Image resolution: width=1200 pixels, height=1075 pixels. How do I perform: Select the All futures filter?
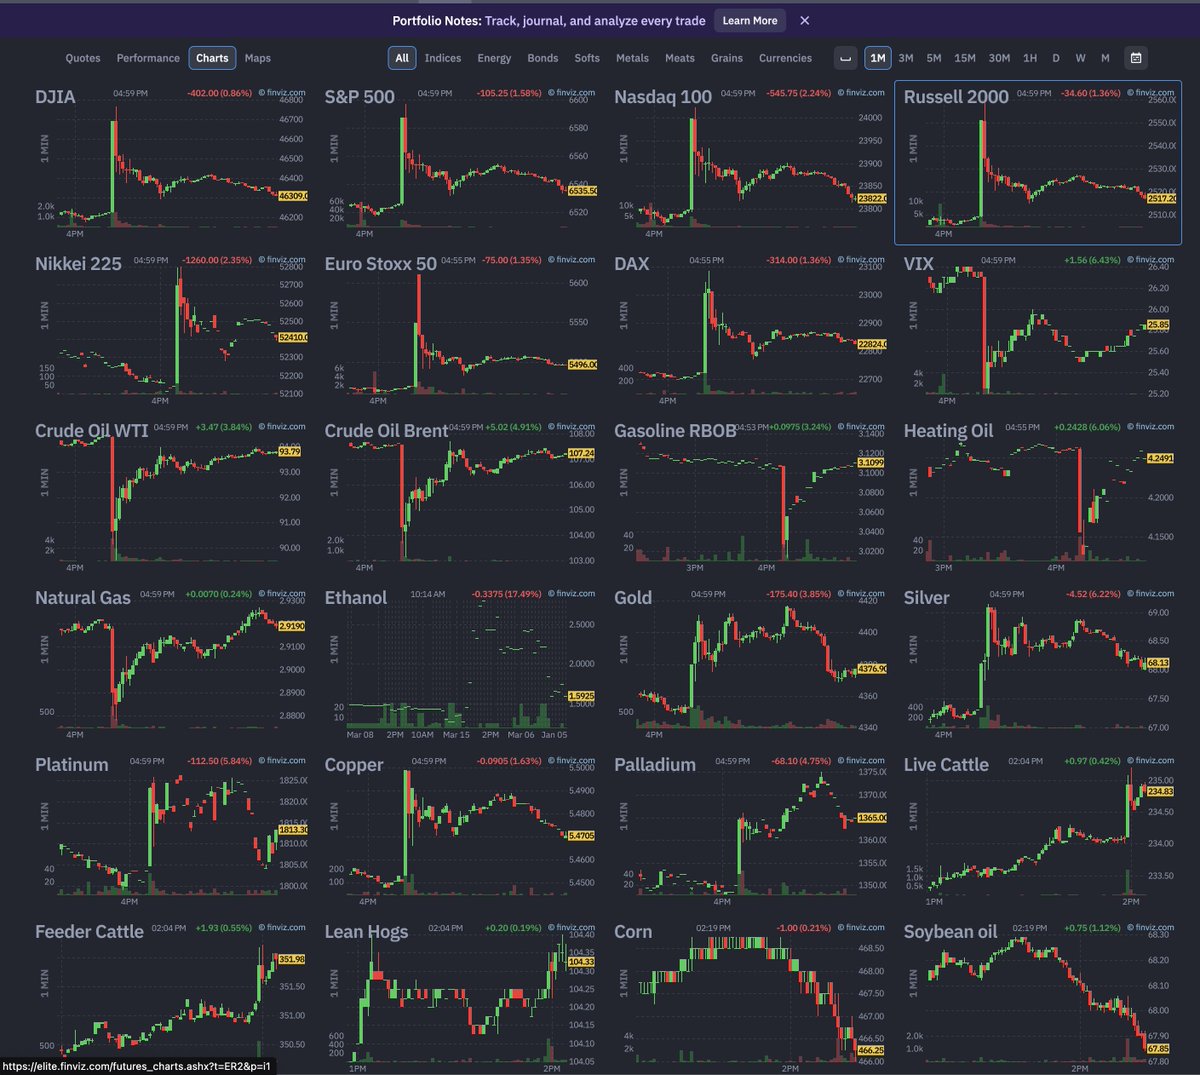pyautogui.click(x=402, y=58)
